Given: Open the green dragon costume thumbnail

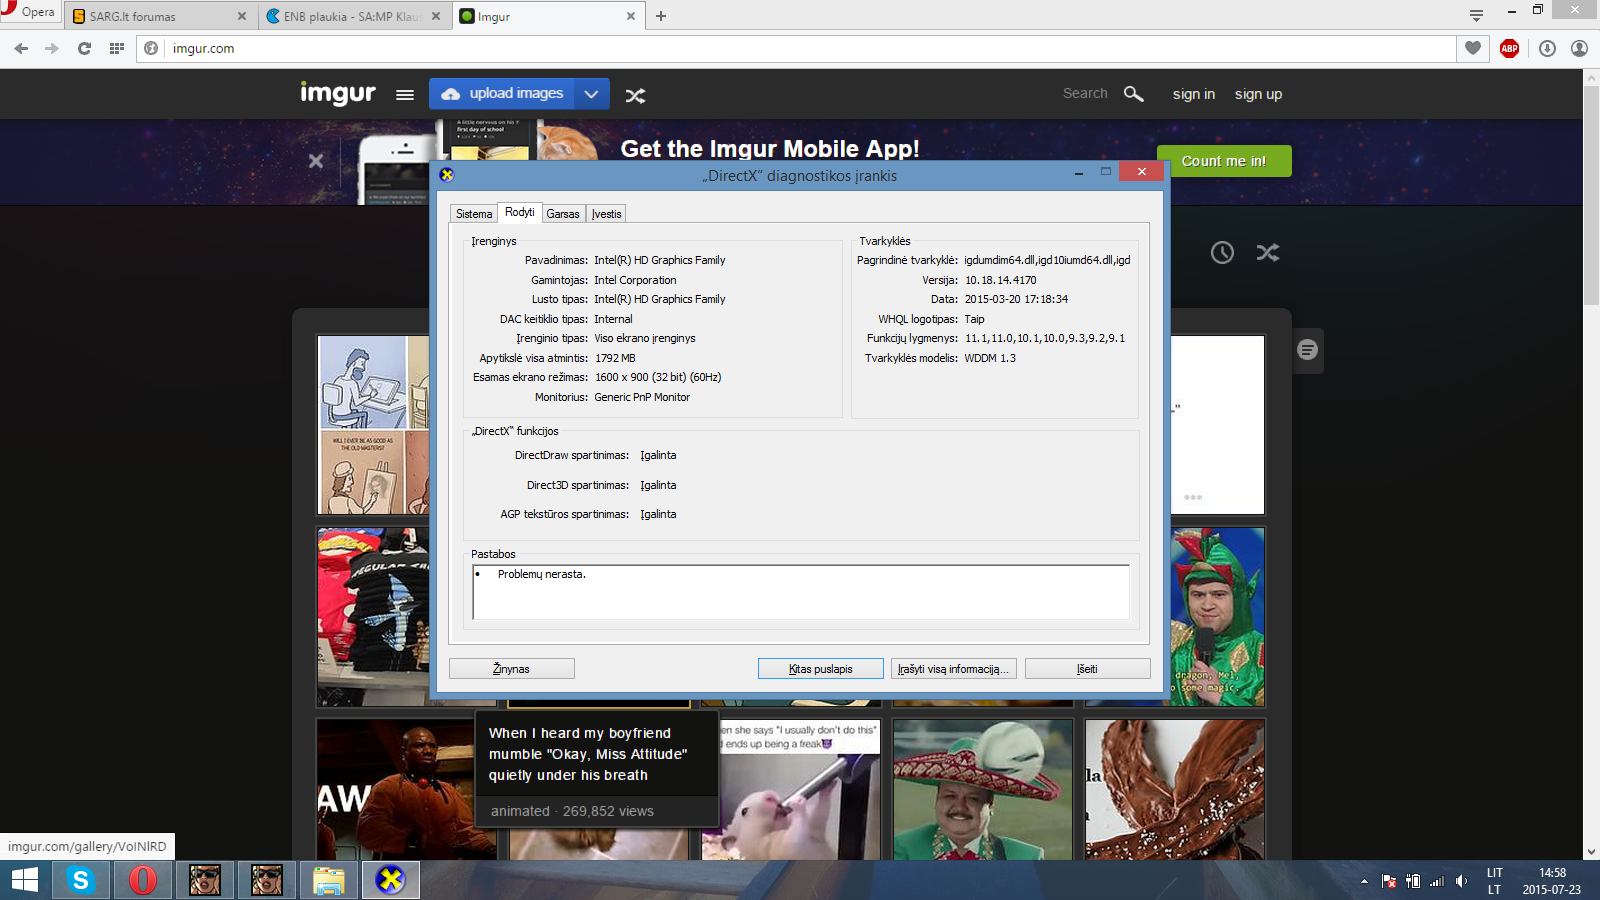Looking at the screenshot, I should pos(1218,617).
